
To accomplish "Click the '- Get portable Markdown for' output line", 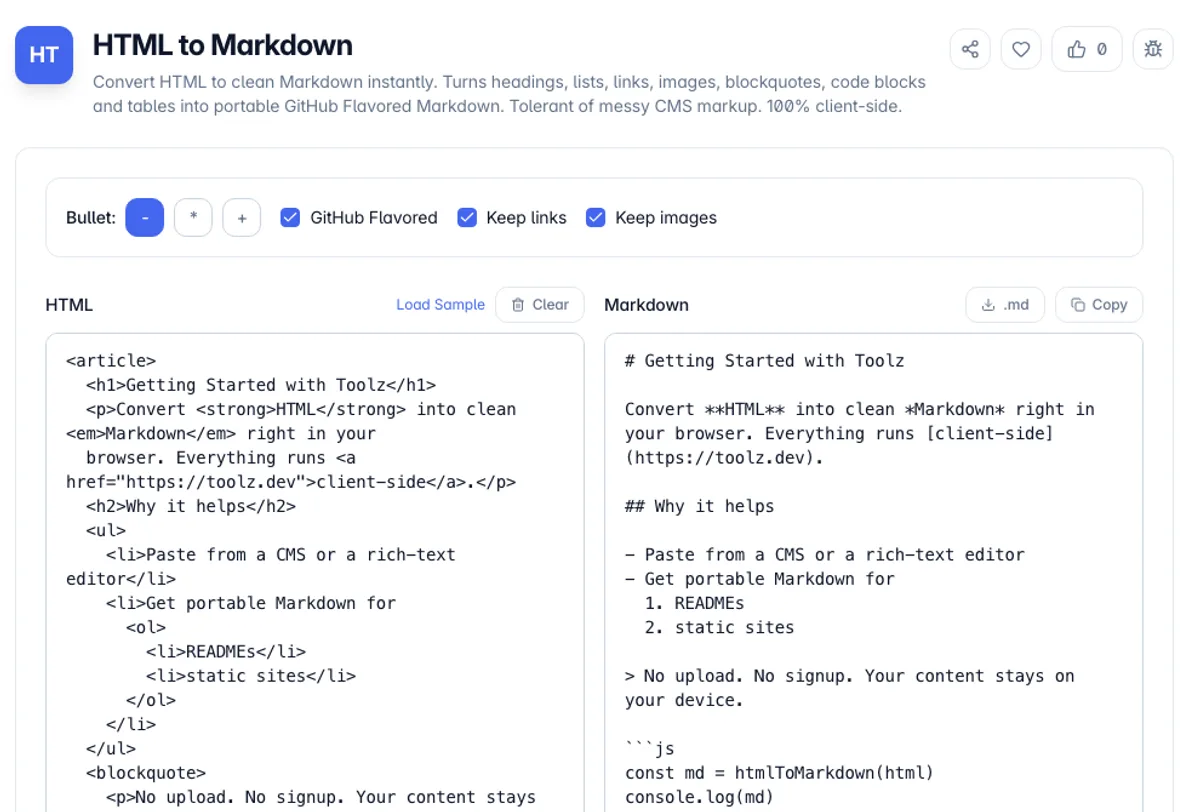I will (760, 579).
